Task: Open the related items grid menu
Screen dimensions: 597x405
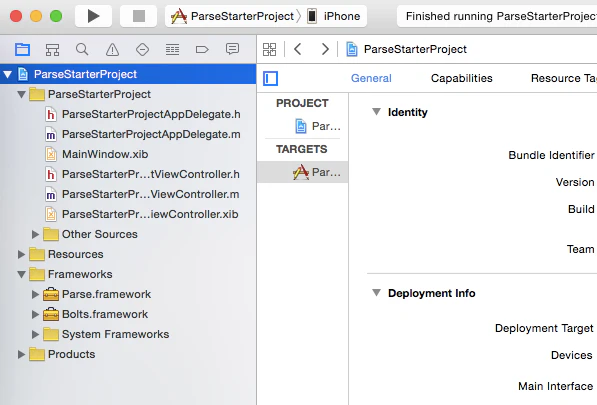Action: click(270, 49)
